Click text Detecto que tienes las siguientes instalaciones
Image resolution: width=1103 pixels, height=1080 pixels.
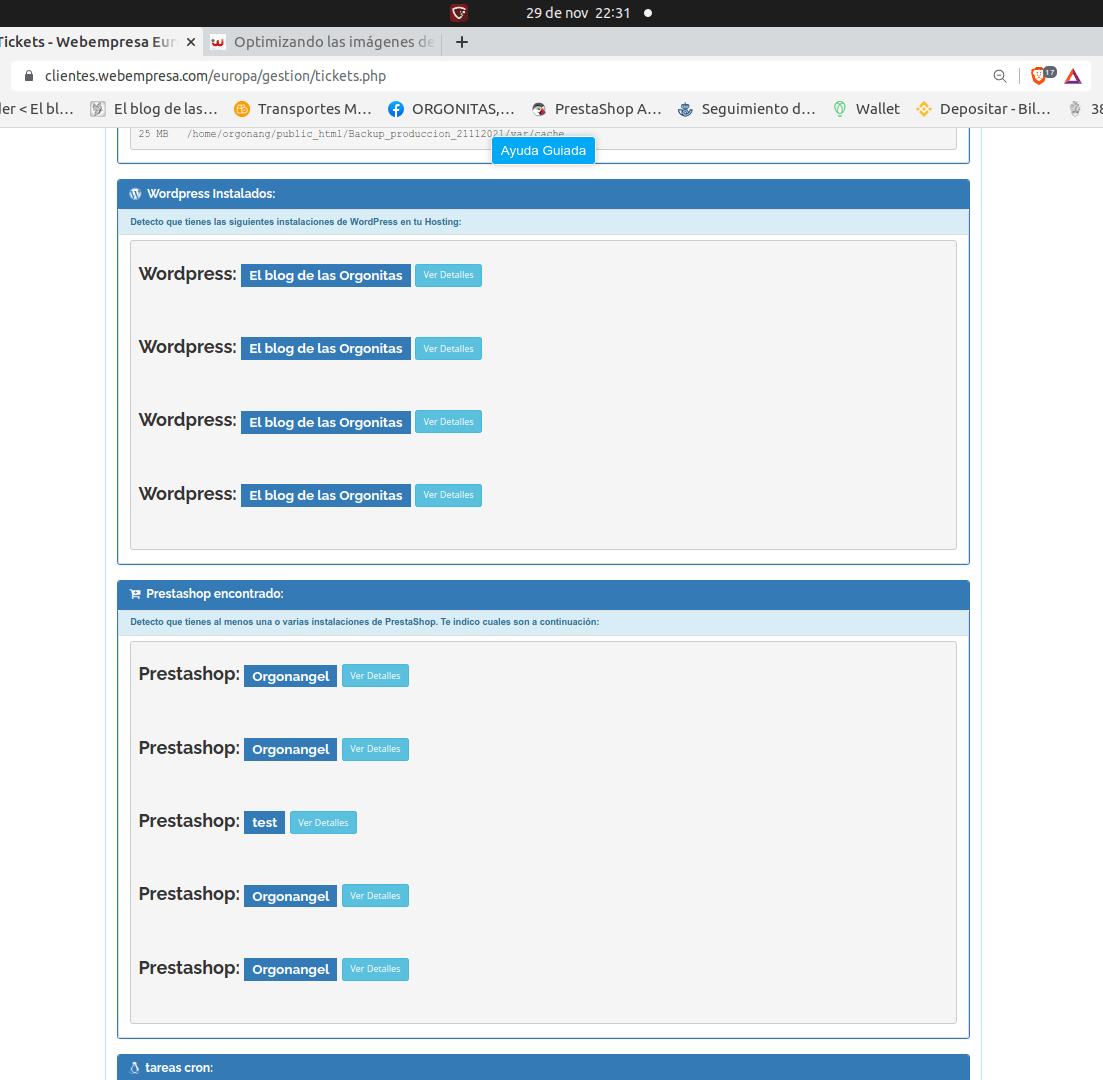click(x=295, y=222)
